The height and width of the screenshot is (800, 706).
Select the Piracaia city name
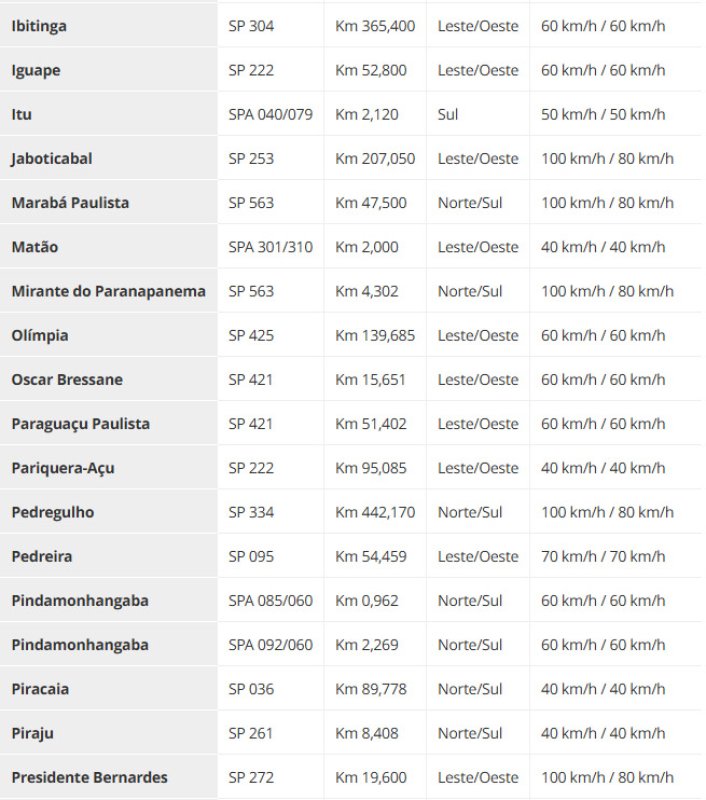(40, 688)
